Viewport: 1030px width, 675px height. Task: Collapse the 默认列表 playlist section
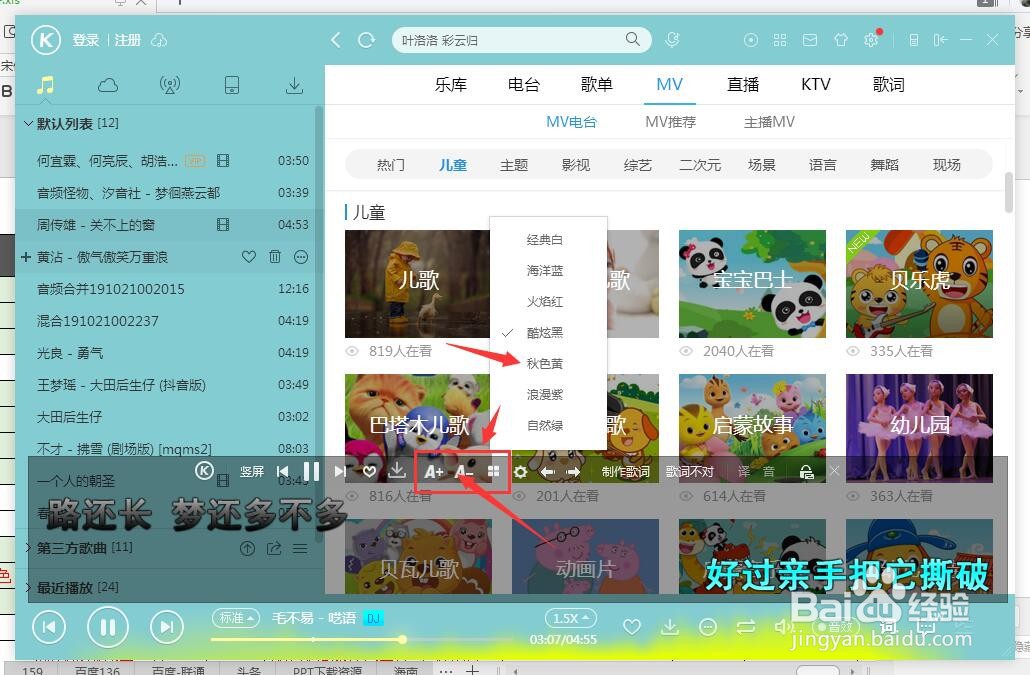29,123
